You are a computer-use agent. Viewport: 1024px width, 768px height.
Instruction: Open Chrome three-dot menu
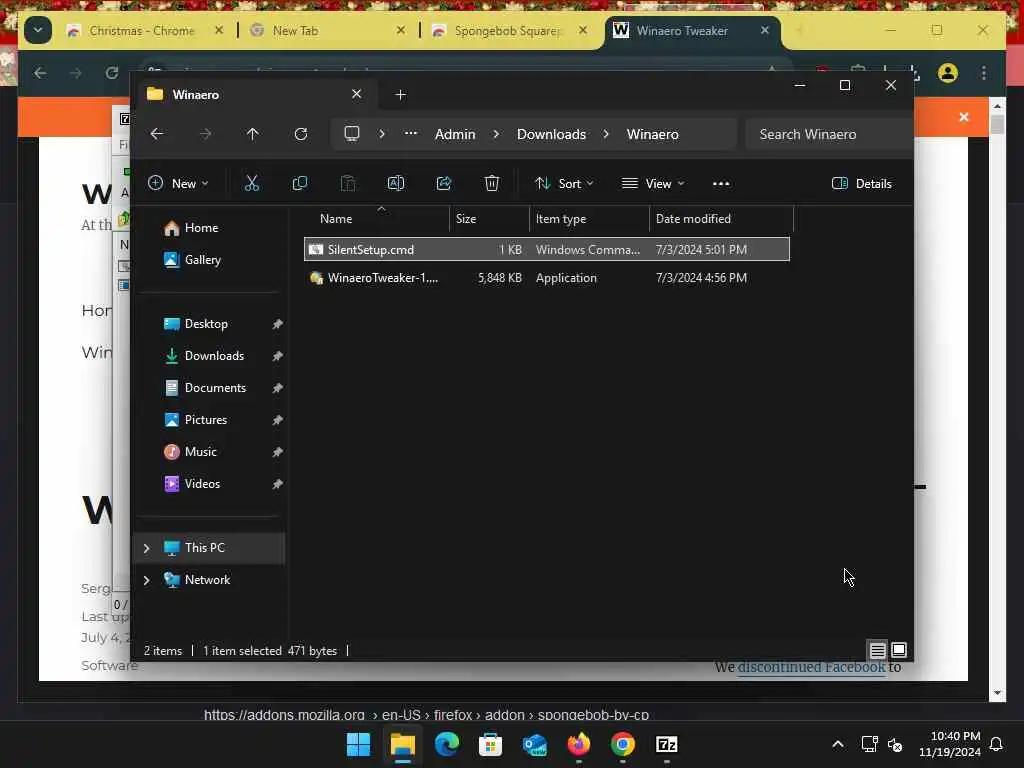984,73
